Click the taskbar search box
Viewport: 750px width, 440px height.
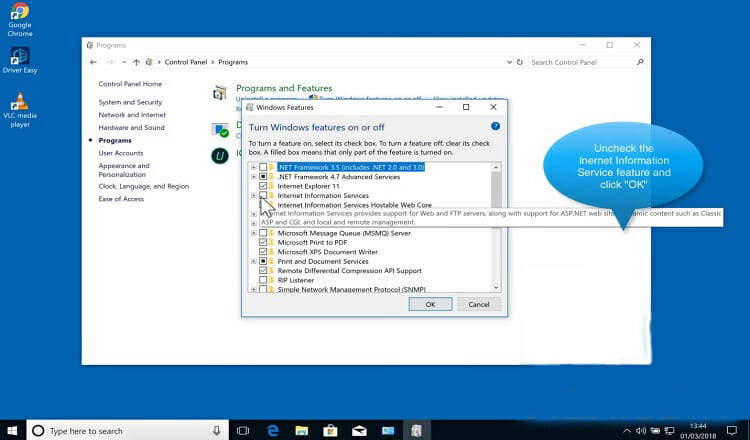[127, 430]
